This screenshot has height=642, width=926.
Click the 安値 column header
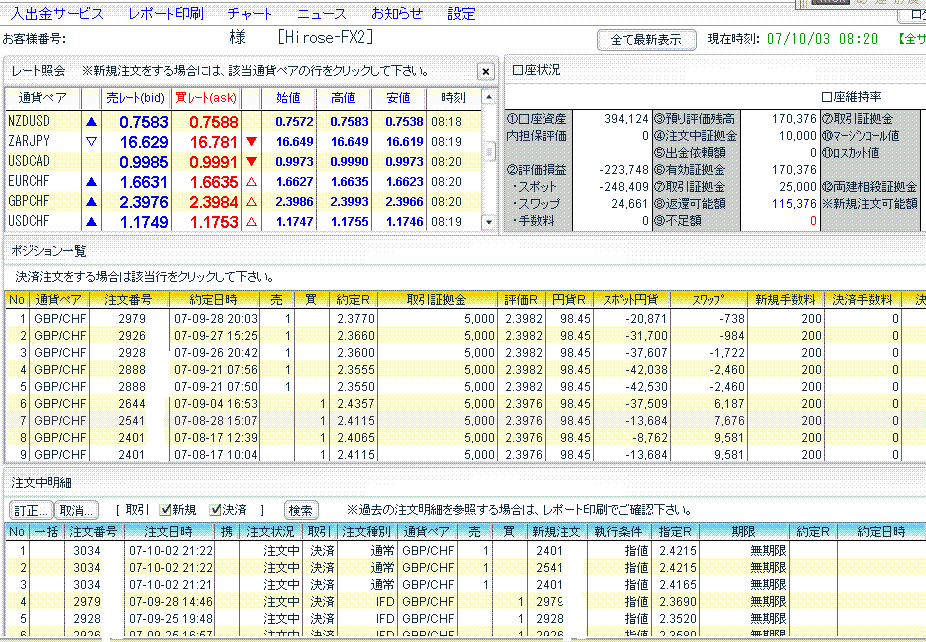(x=399, y=98)
